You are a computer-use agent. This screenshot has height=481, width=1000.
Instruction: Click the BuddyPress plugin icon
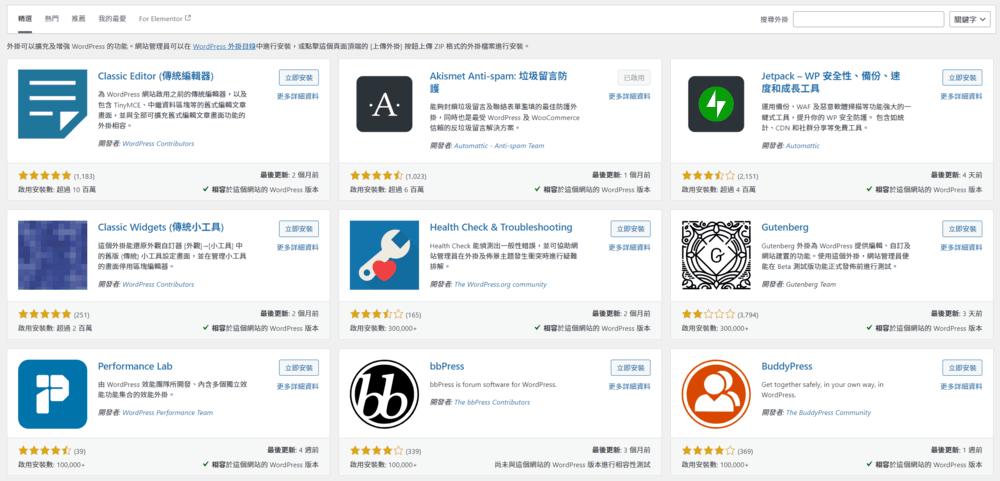point(716,394)
